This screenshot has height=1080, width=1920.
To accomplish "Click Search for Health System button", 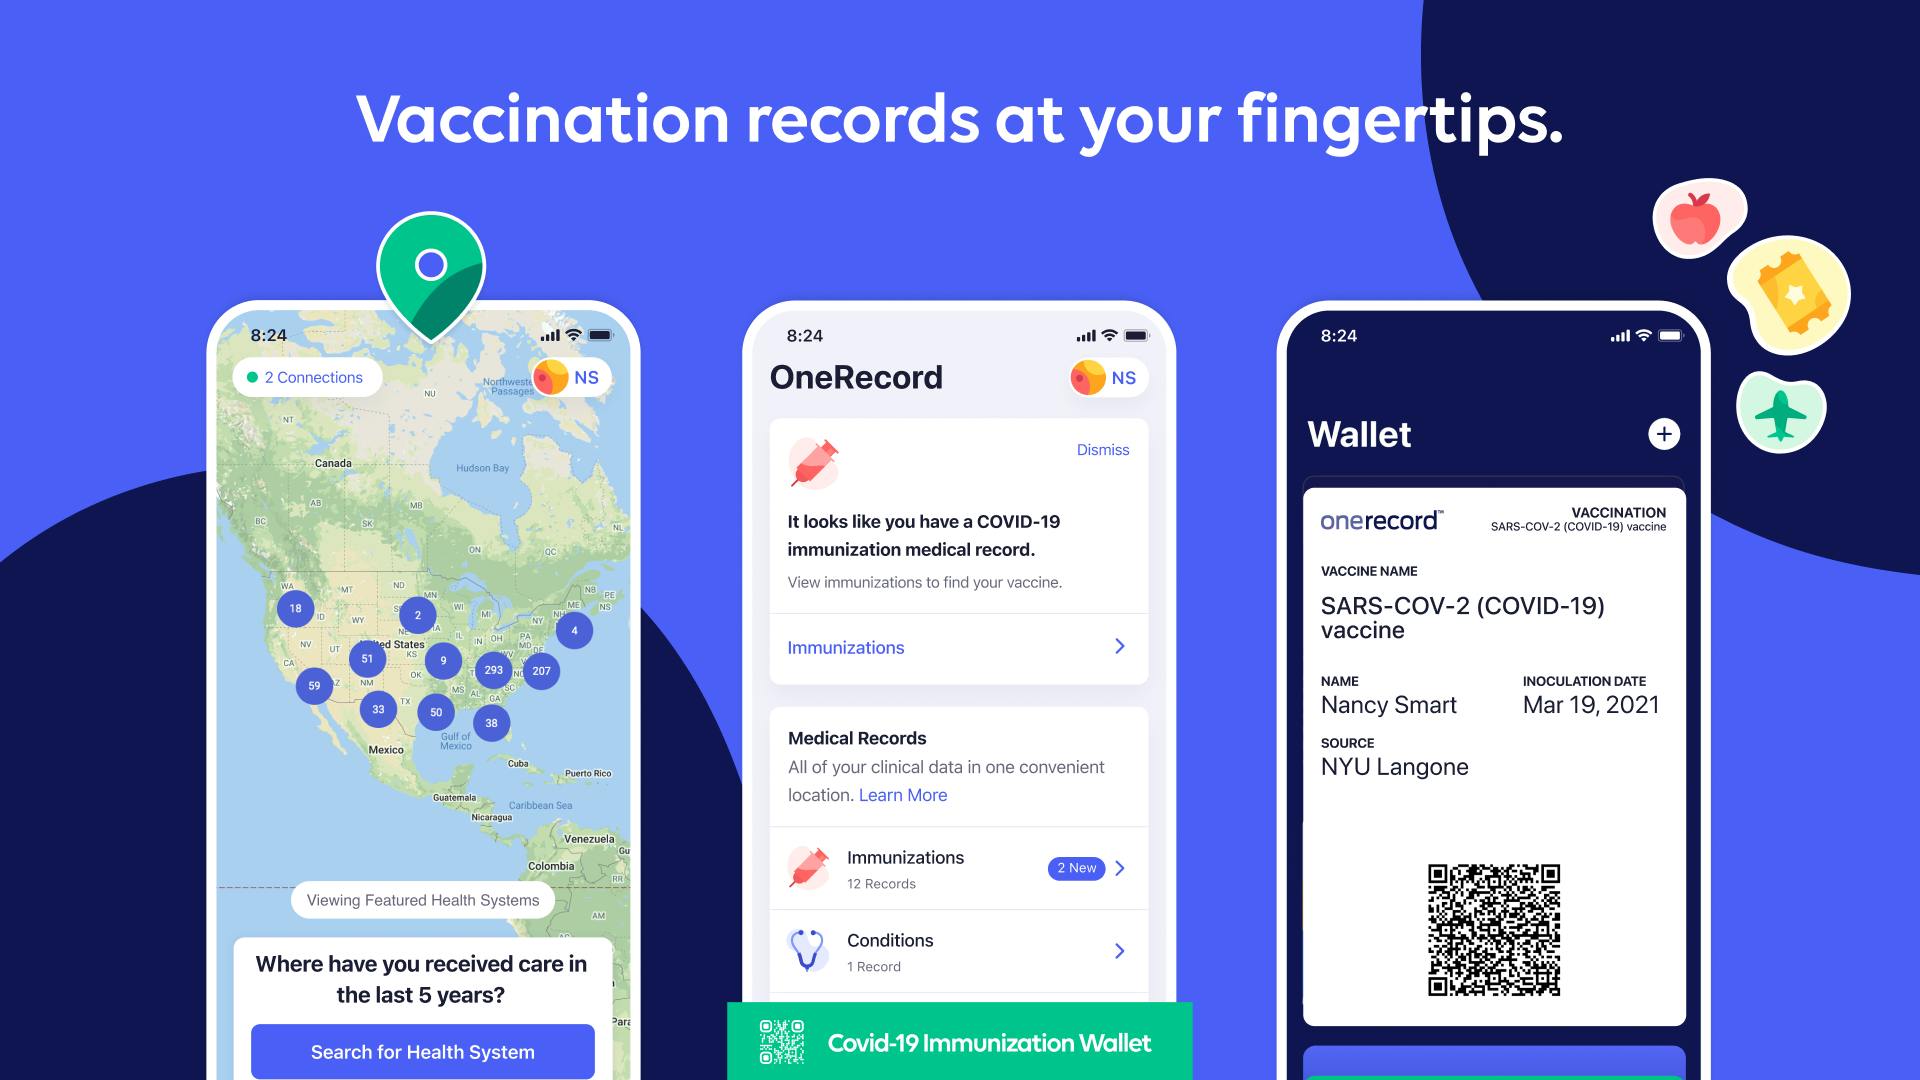I will pos(425,1050).
